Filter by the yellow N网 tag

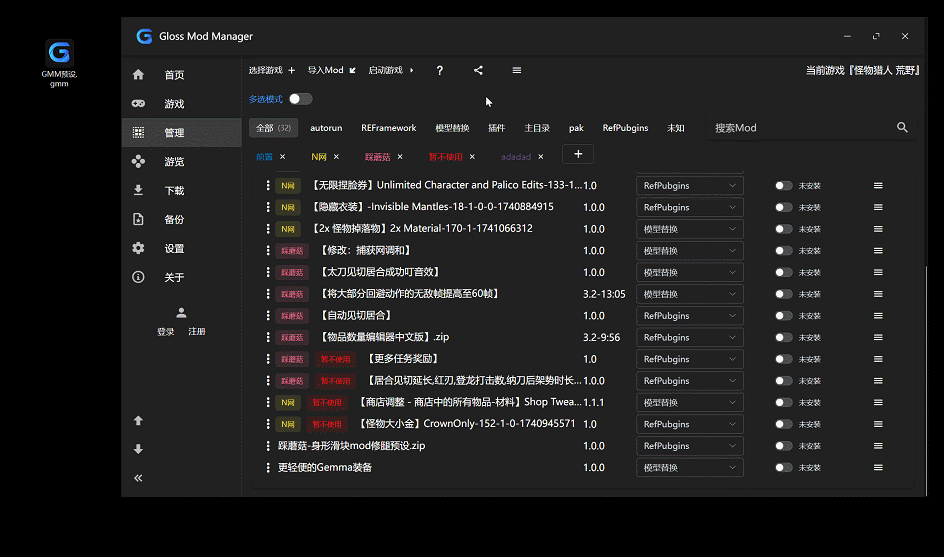click(x=318, y=157)
